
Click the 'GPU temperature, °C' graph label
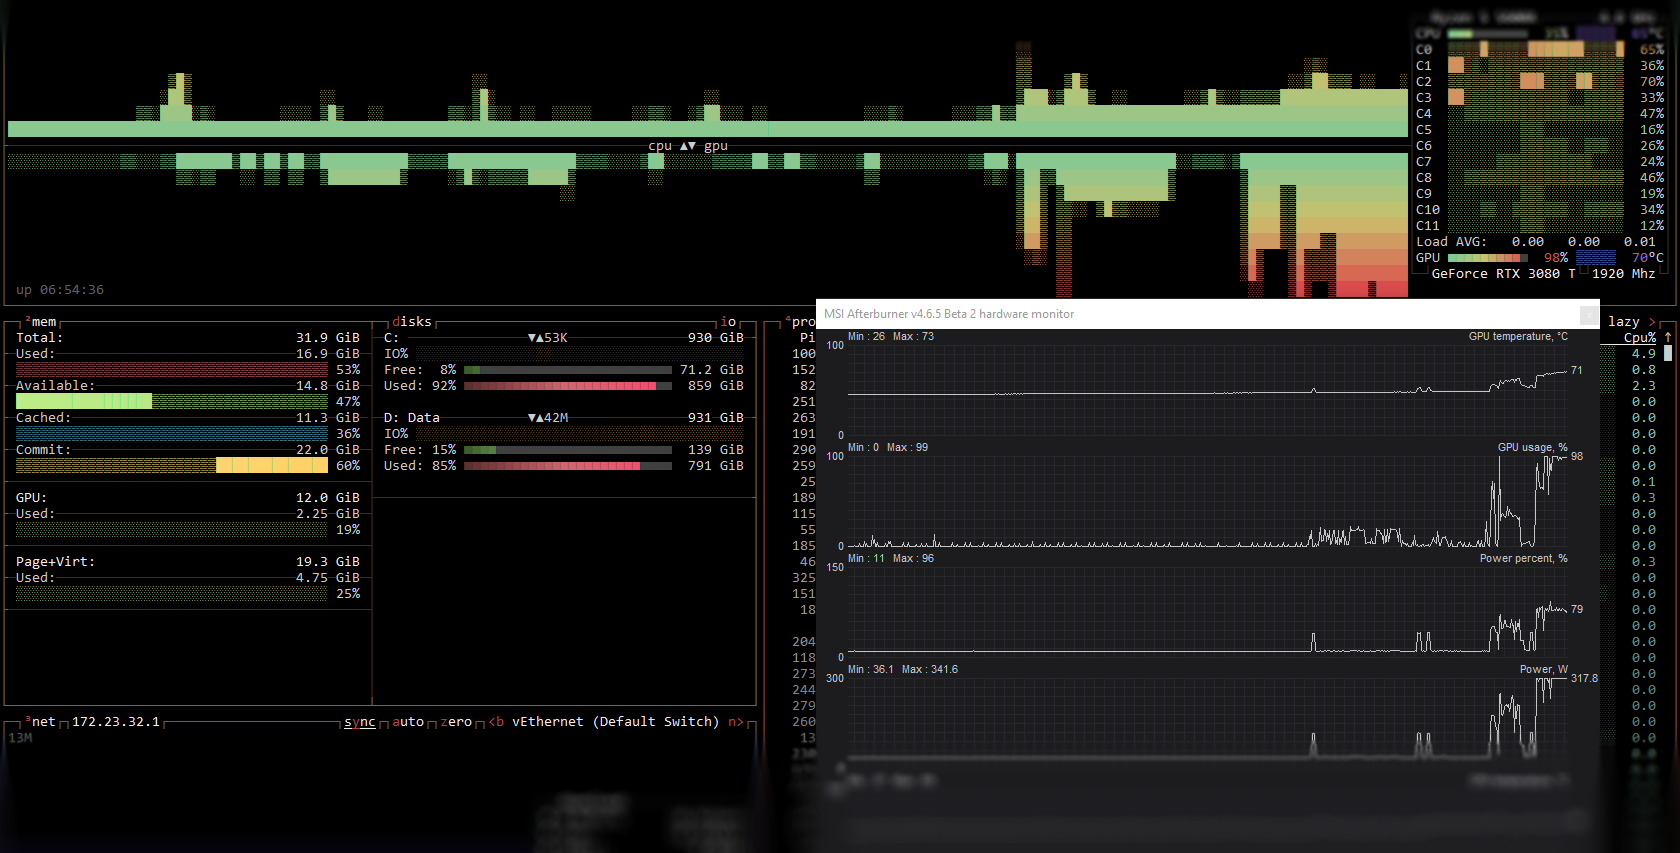[1518, 337]
